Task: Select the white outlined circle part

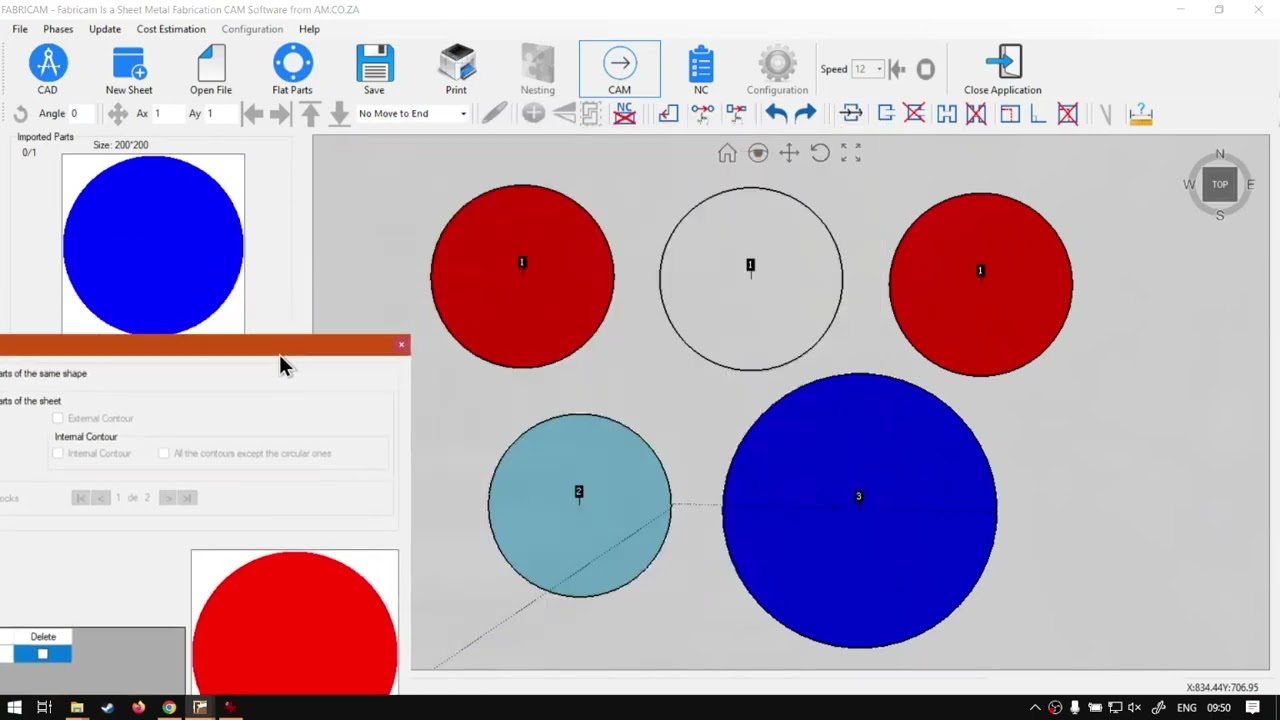Action: pos(751,279)
